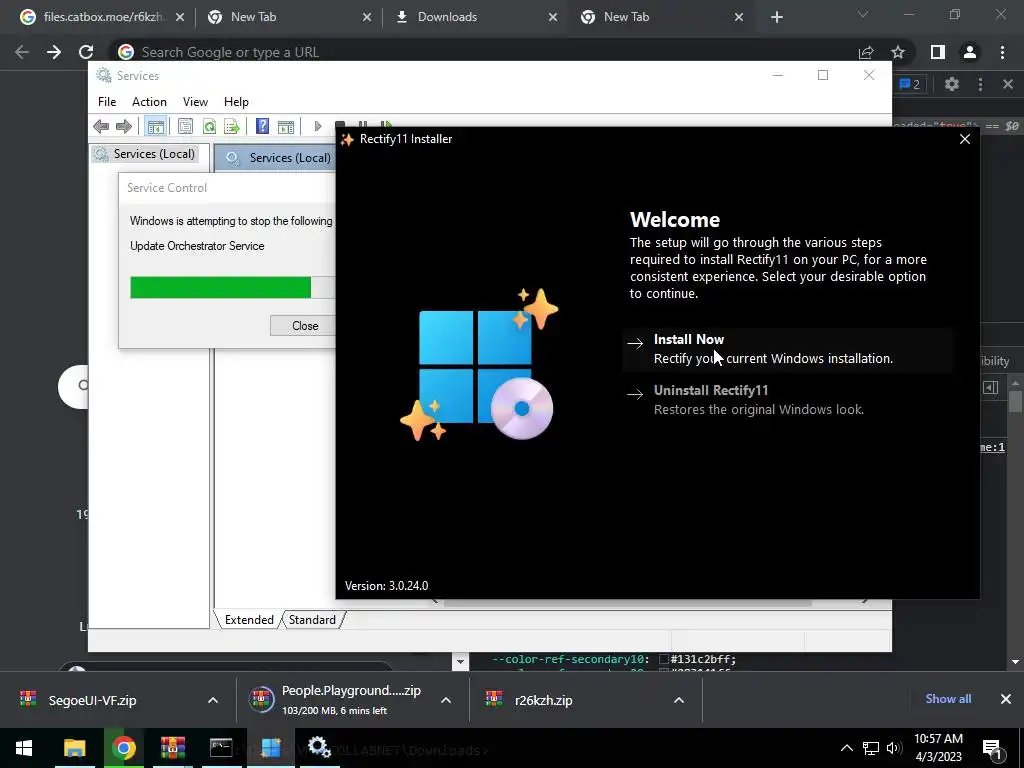
Task: Click Close in Service Control dialog
Action: tap(304, 325)
